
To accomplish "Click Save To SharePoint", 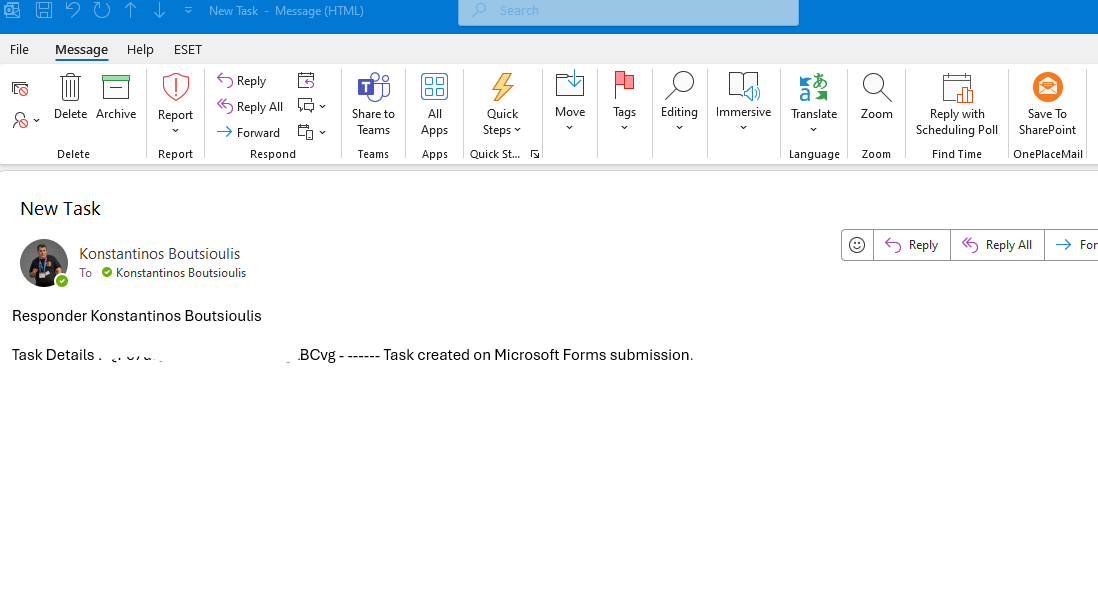I will coord(1047,104).
